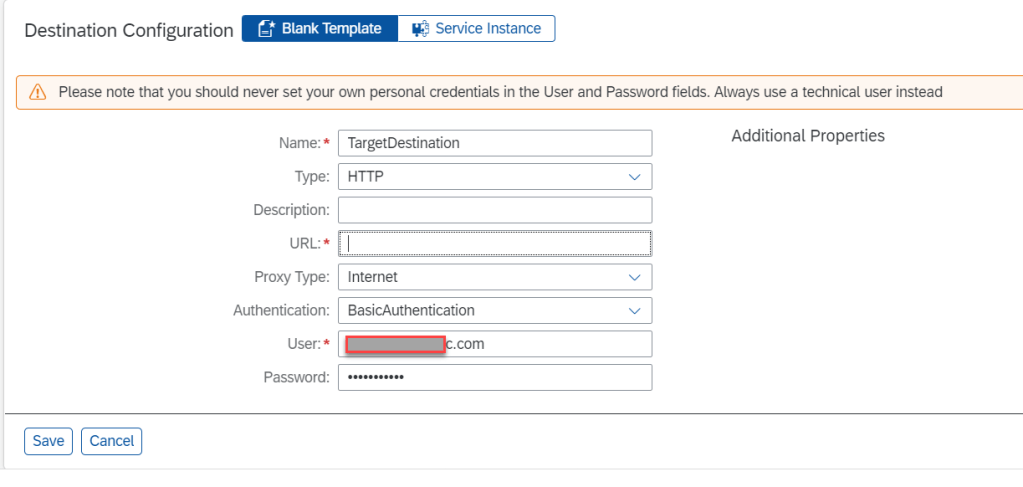1023x487 pixels.
Task: Click inside the URL text field
Action: click(x=495, y=244)
